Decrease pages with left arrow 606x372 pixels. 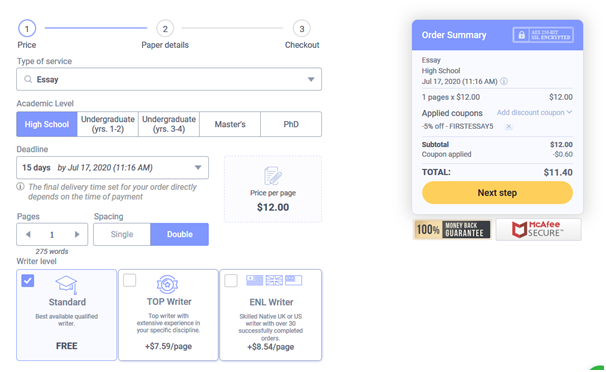[x=28, y=234]
